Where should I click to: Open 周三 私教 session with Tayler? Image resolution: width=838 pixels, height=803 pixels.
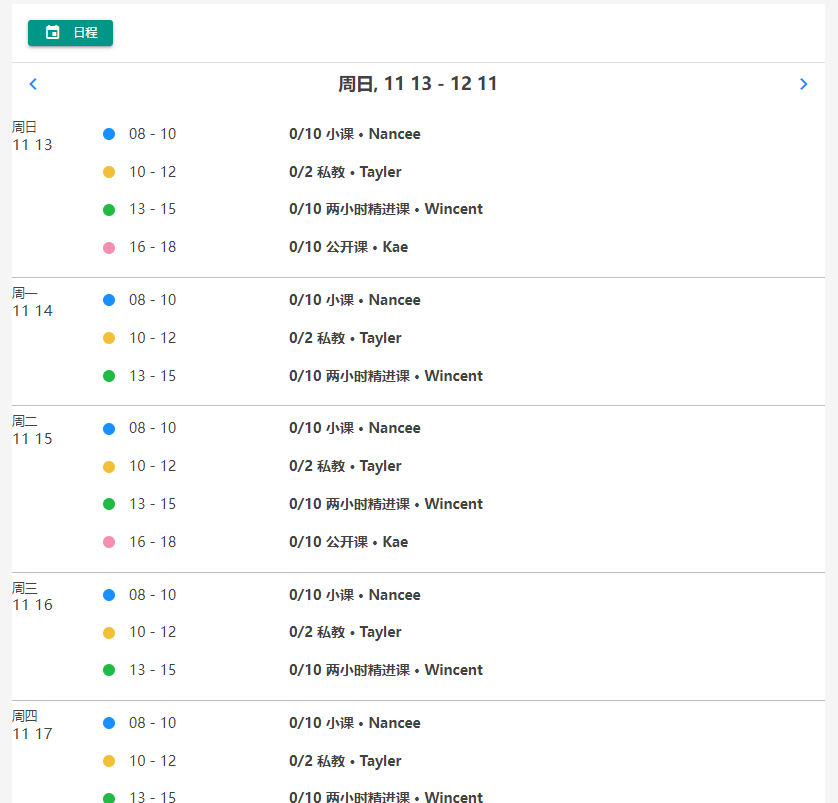345,632
